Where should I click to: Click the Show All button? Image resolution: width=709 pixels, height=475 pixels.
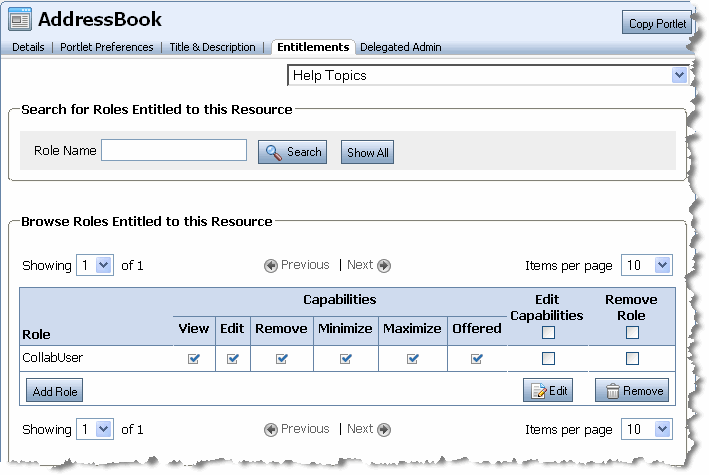click(x=367, y=152)
